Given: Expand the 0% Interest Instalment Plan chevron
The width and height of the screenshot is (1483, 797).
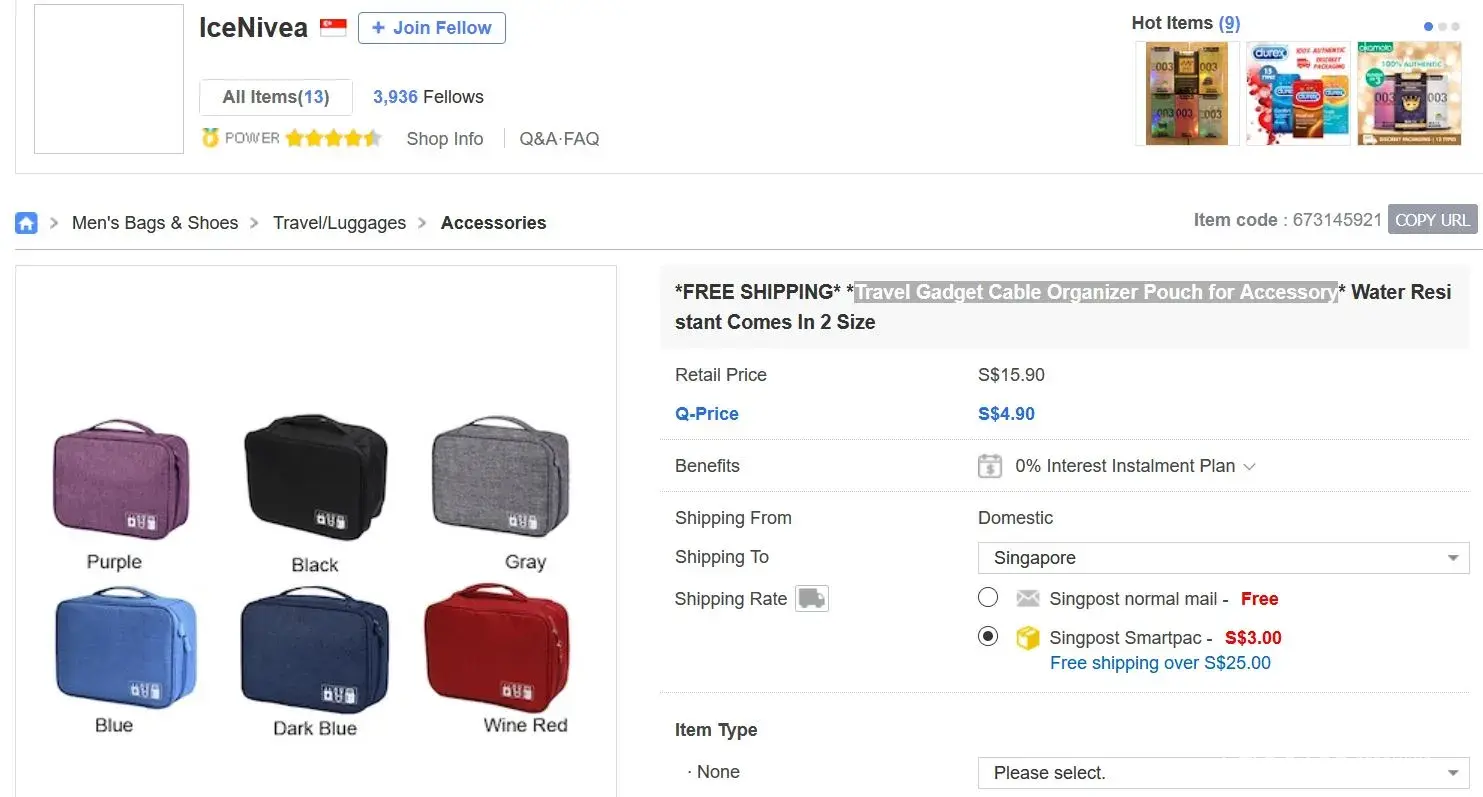Looking at the screenshot, I should click(x=1249, y=467).
